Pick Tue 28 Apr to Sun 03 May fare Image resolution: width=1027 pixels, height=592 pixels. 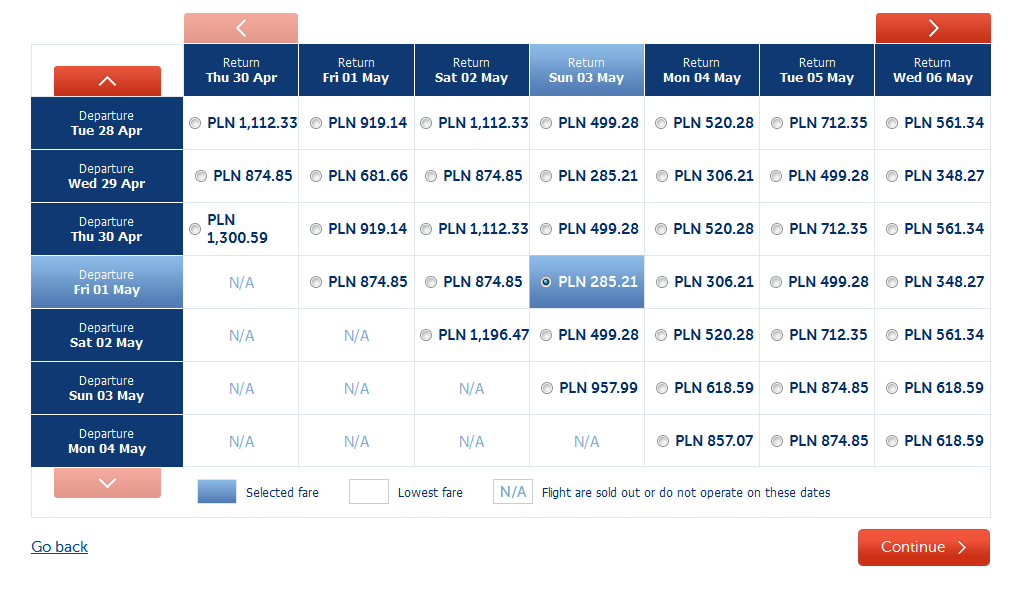[x=546, y=123]
